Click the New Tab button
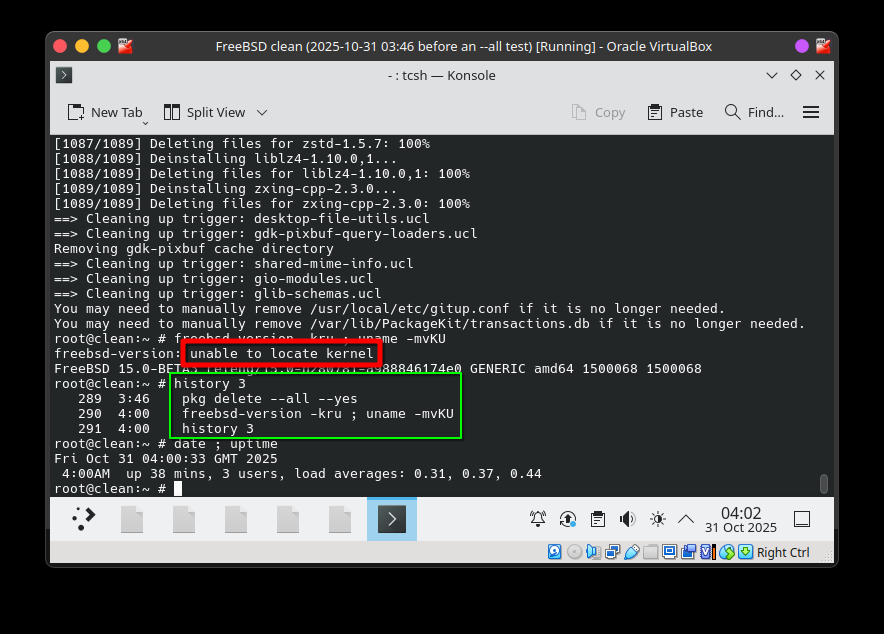 [x=104, y=112]
